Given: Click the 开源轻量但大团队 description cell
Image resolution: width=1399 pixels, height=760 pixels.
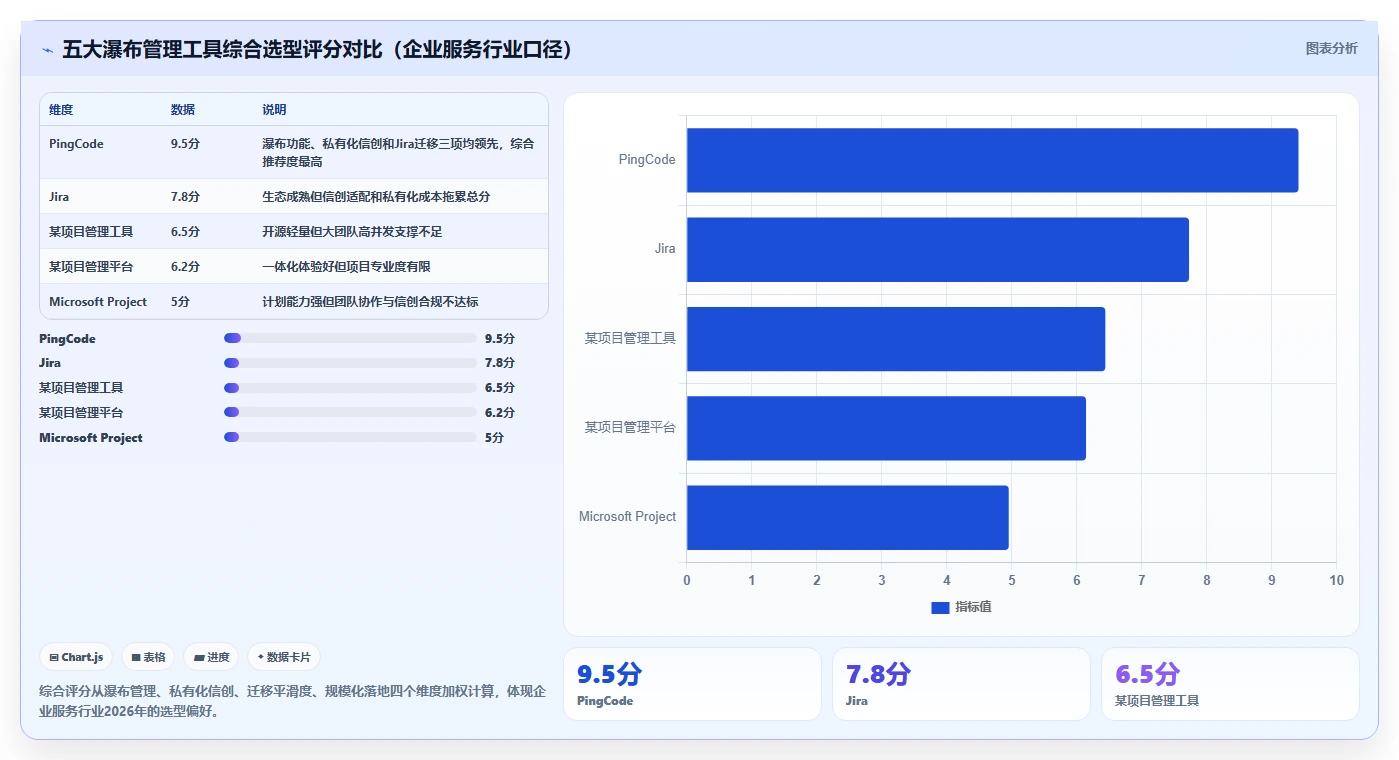Looking at the screenshot, I should point(352,232).
